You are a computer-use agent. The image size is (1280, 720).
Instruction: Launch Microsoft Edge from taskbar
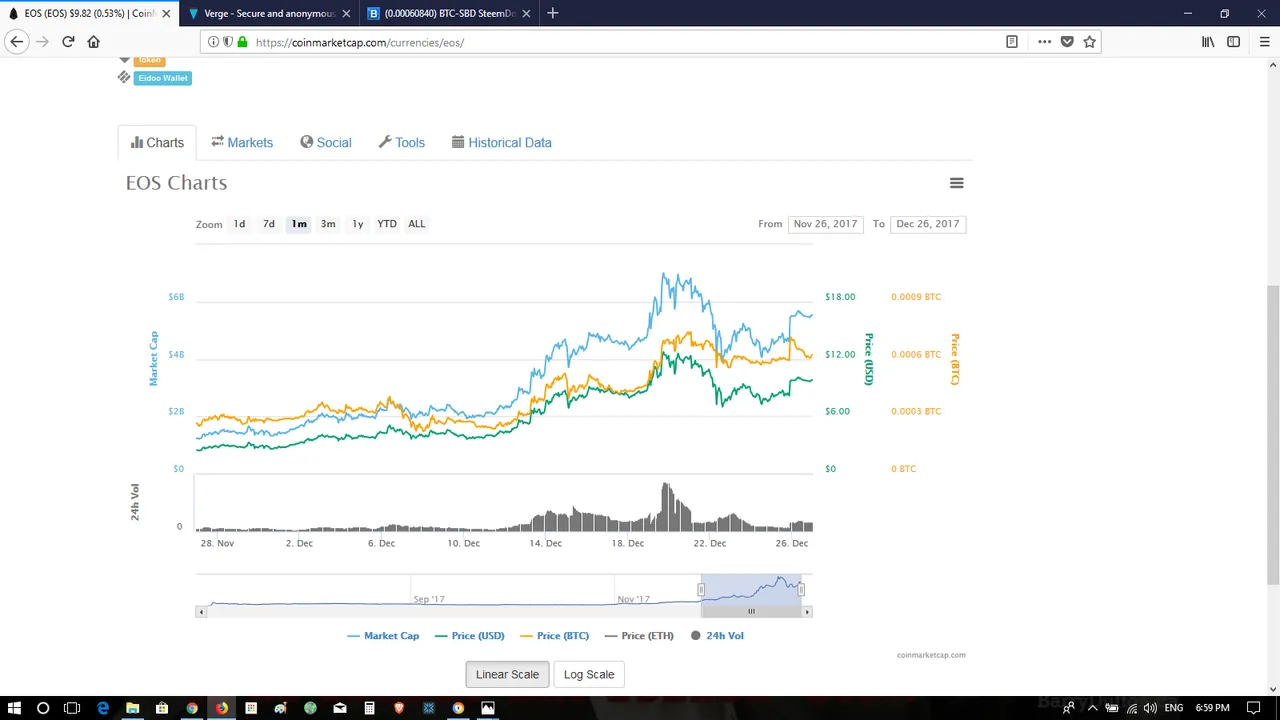tap(102, 708)
